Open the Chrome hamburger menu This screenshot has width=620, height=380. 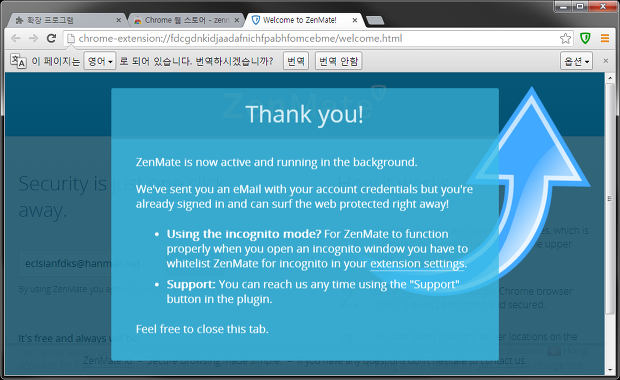point(605,38)
